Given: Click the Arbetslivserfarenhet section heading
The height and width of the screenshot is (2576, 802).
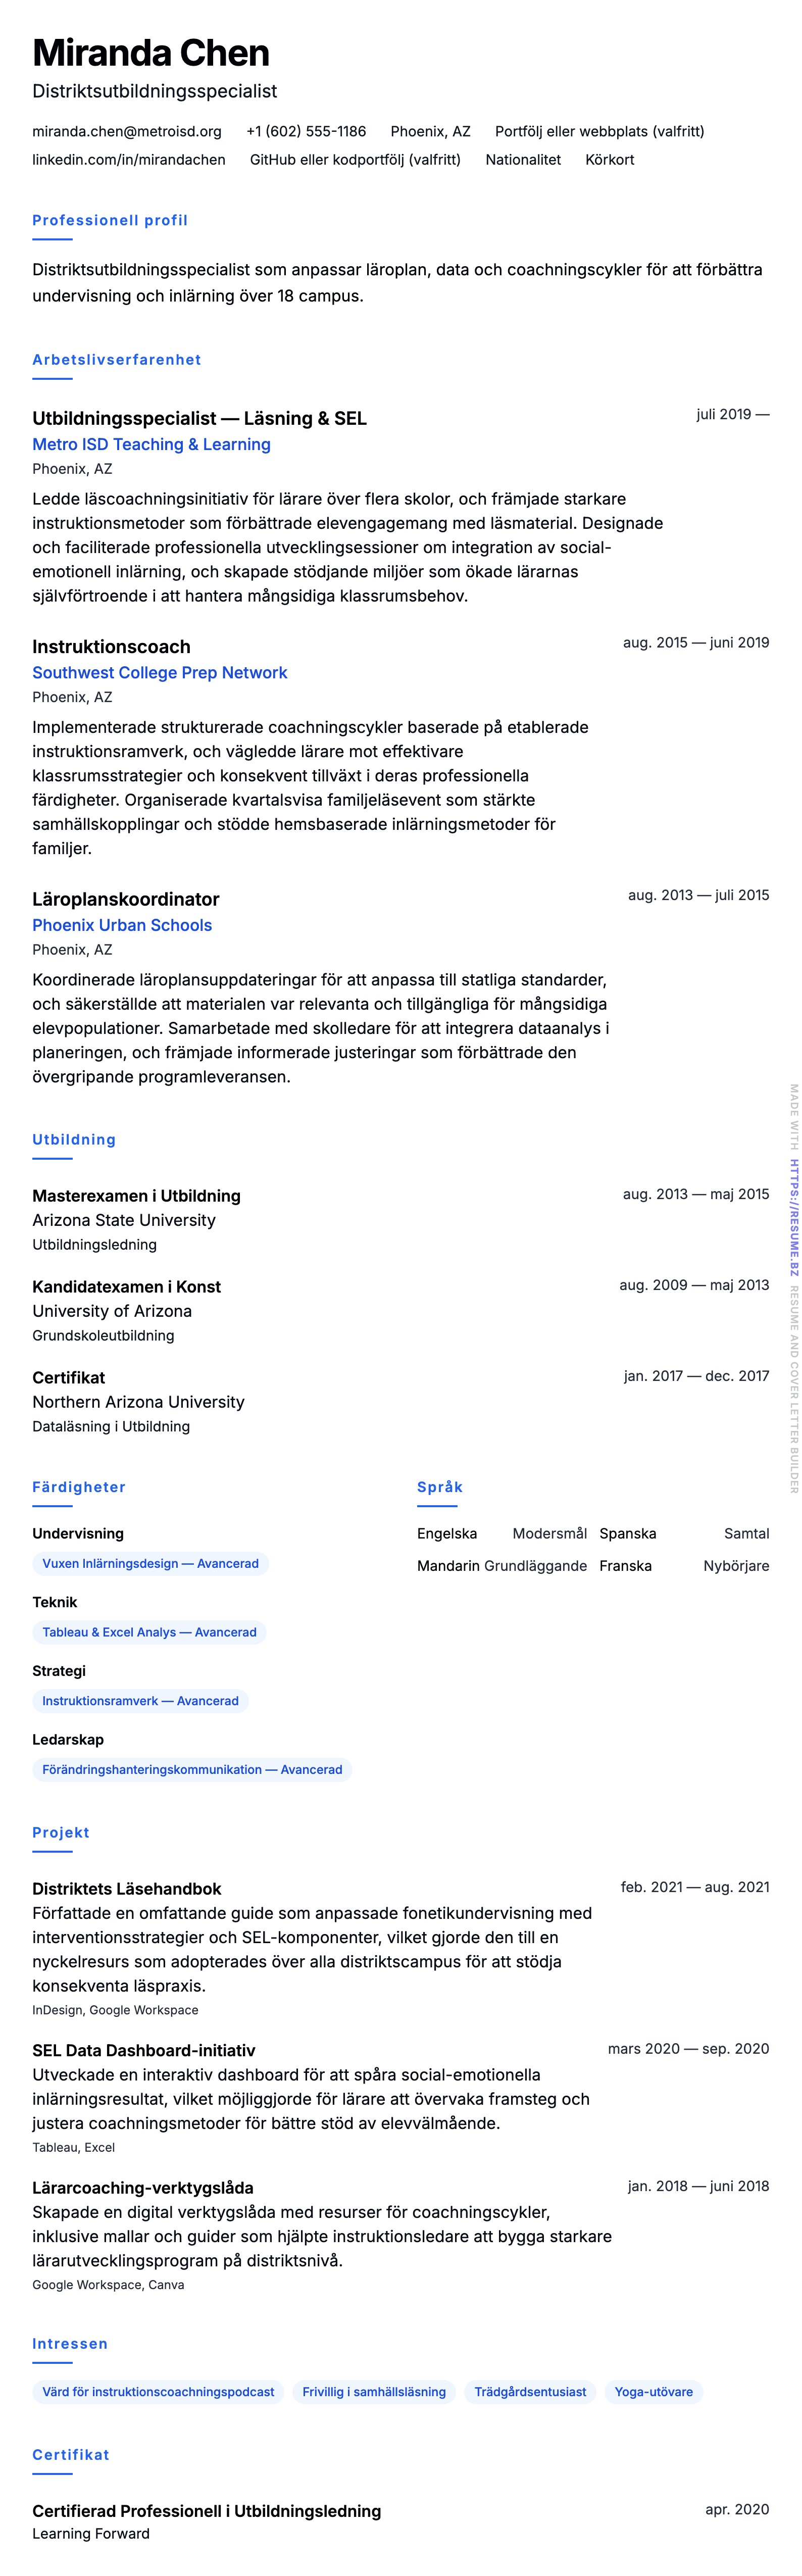Looking at the screenshot, I should [117, 360].
